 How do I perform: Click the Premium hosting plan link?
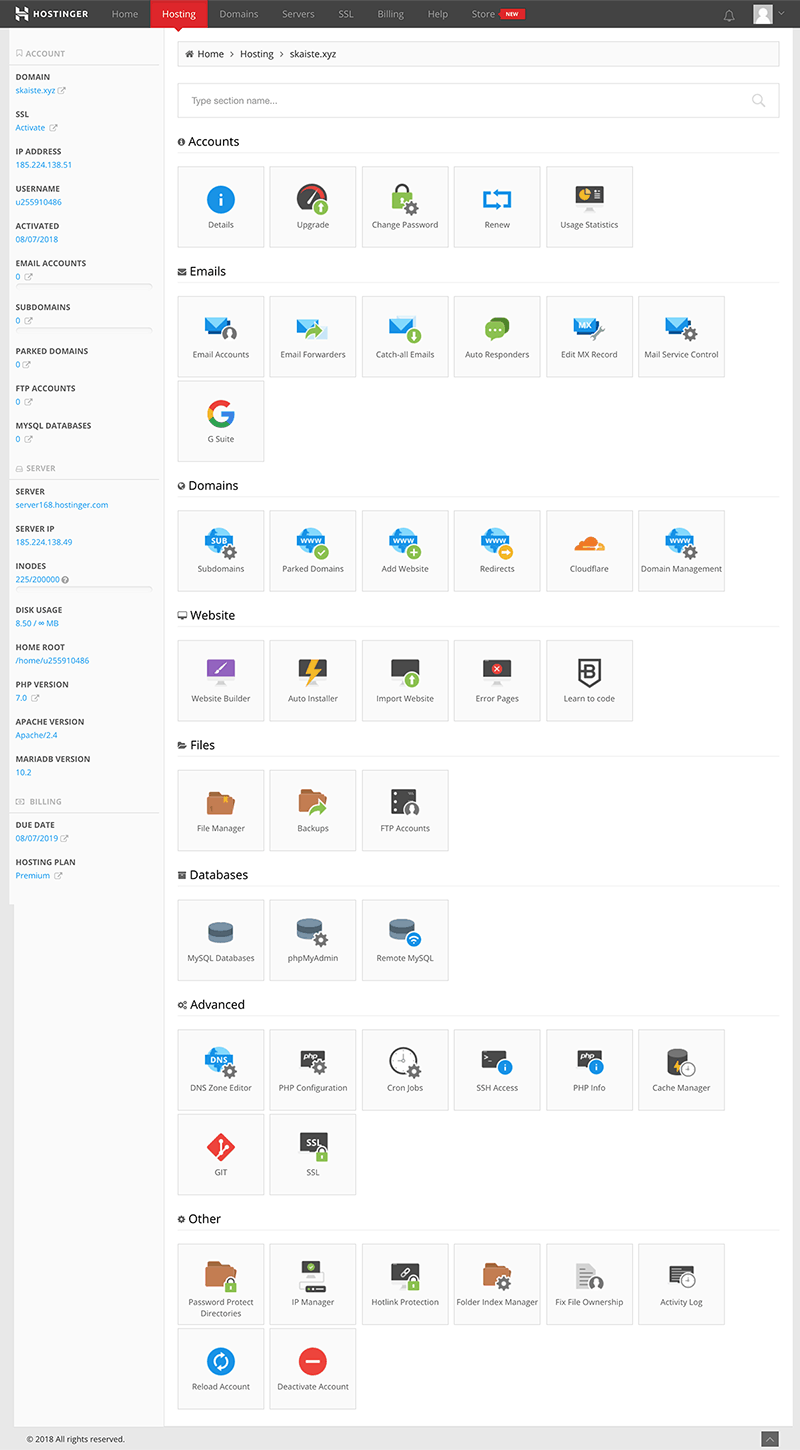click(x=33, y=875)
